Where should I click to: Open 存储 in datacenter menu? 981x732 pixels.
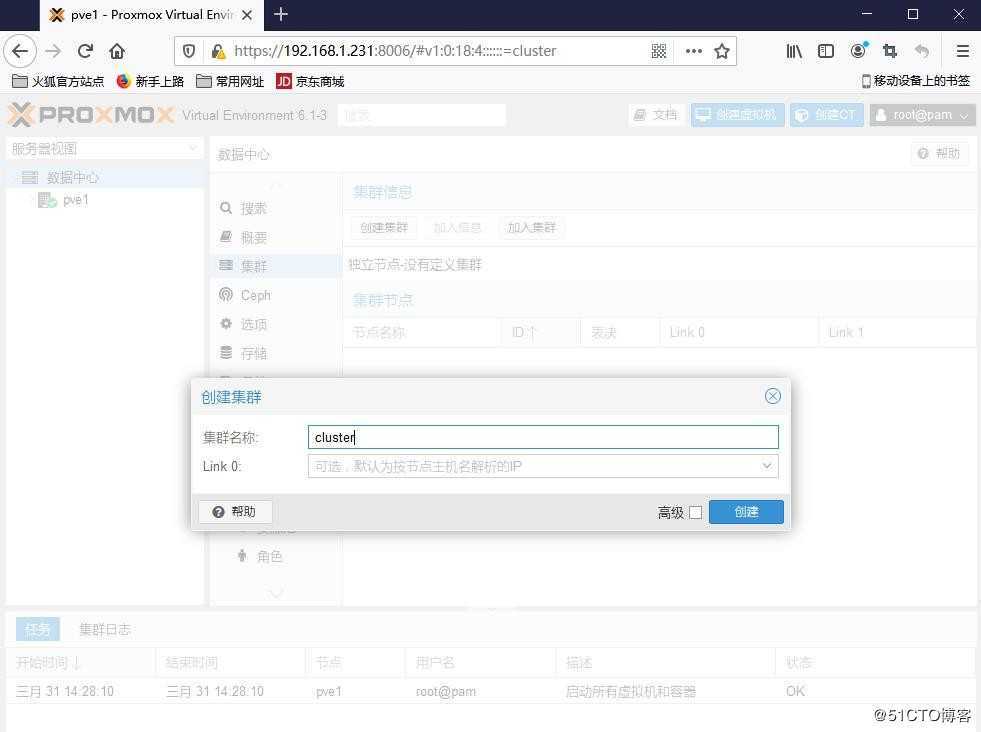pyautogui.click(x=276, y=353)
